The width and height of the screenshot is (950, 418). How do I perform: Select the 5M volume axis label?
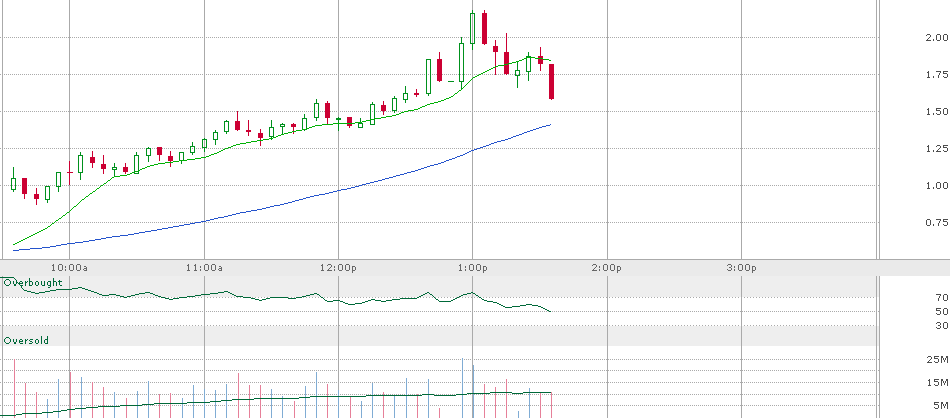tap(940, 406)
